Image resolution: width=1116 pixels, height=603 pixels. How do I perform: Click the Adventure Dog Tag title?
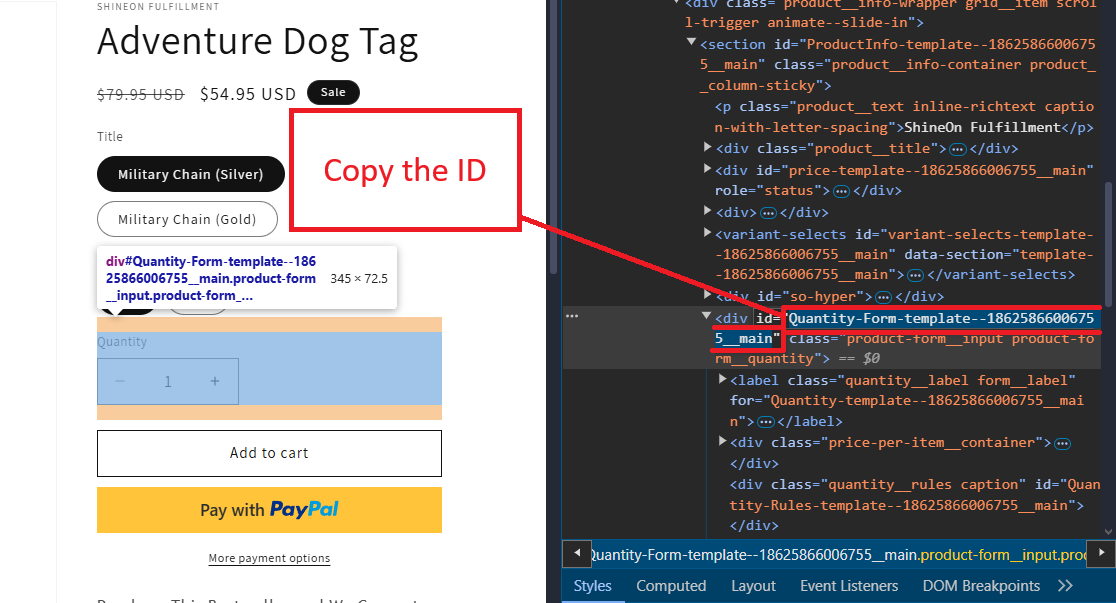click(258, 42)
